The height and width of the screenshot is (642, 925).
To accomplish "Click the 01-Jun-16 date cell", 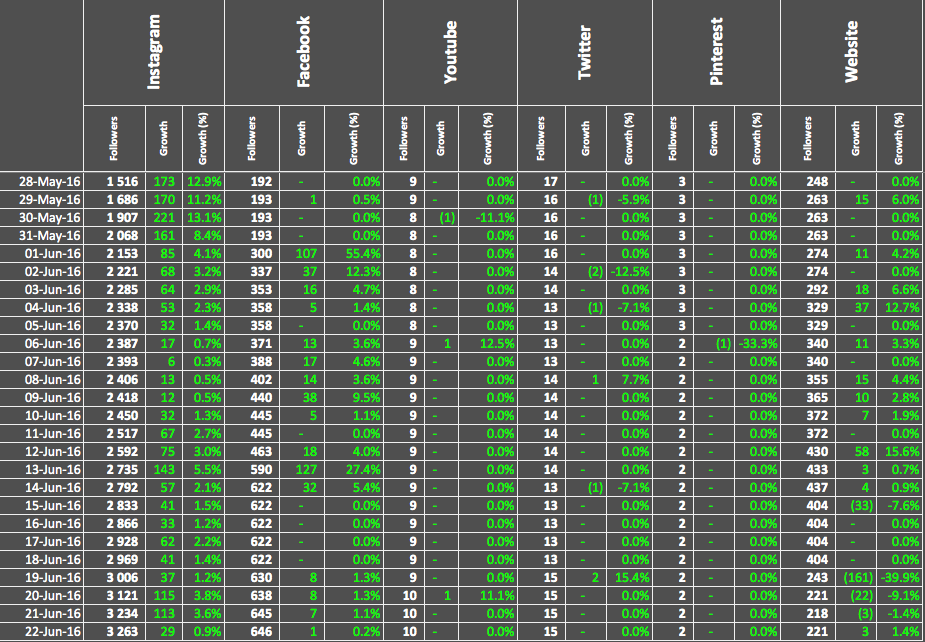I will tap(42, 254).
